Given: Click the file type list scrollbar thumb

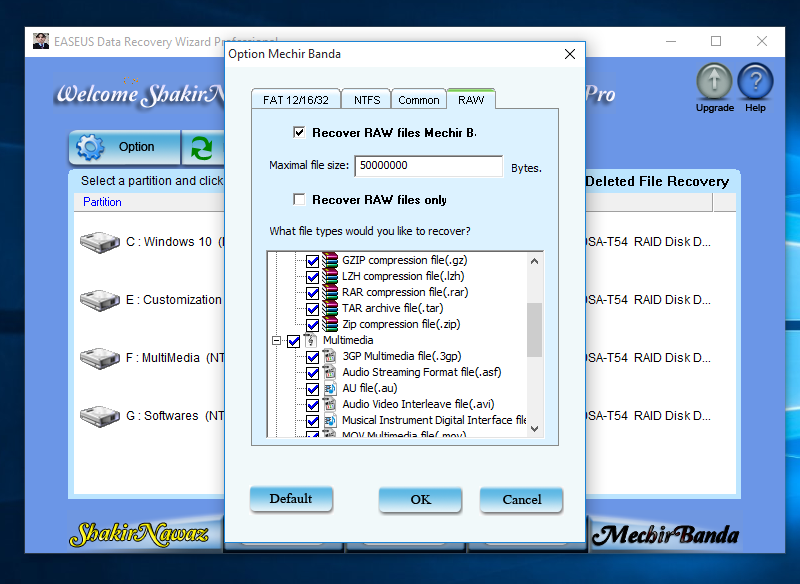Looking at the screenshot, I should click(534, 330).
